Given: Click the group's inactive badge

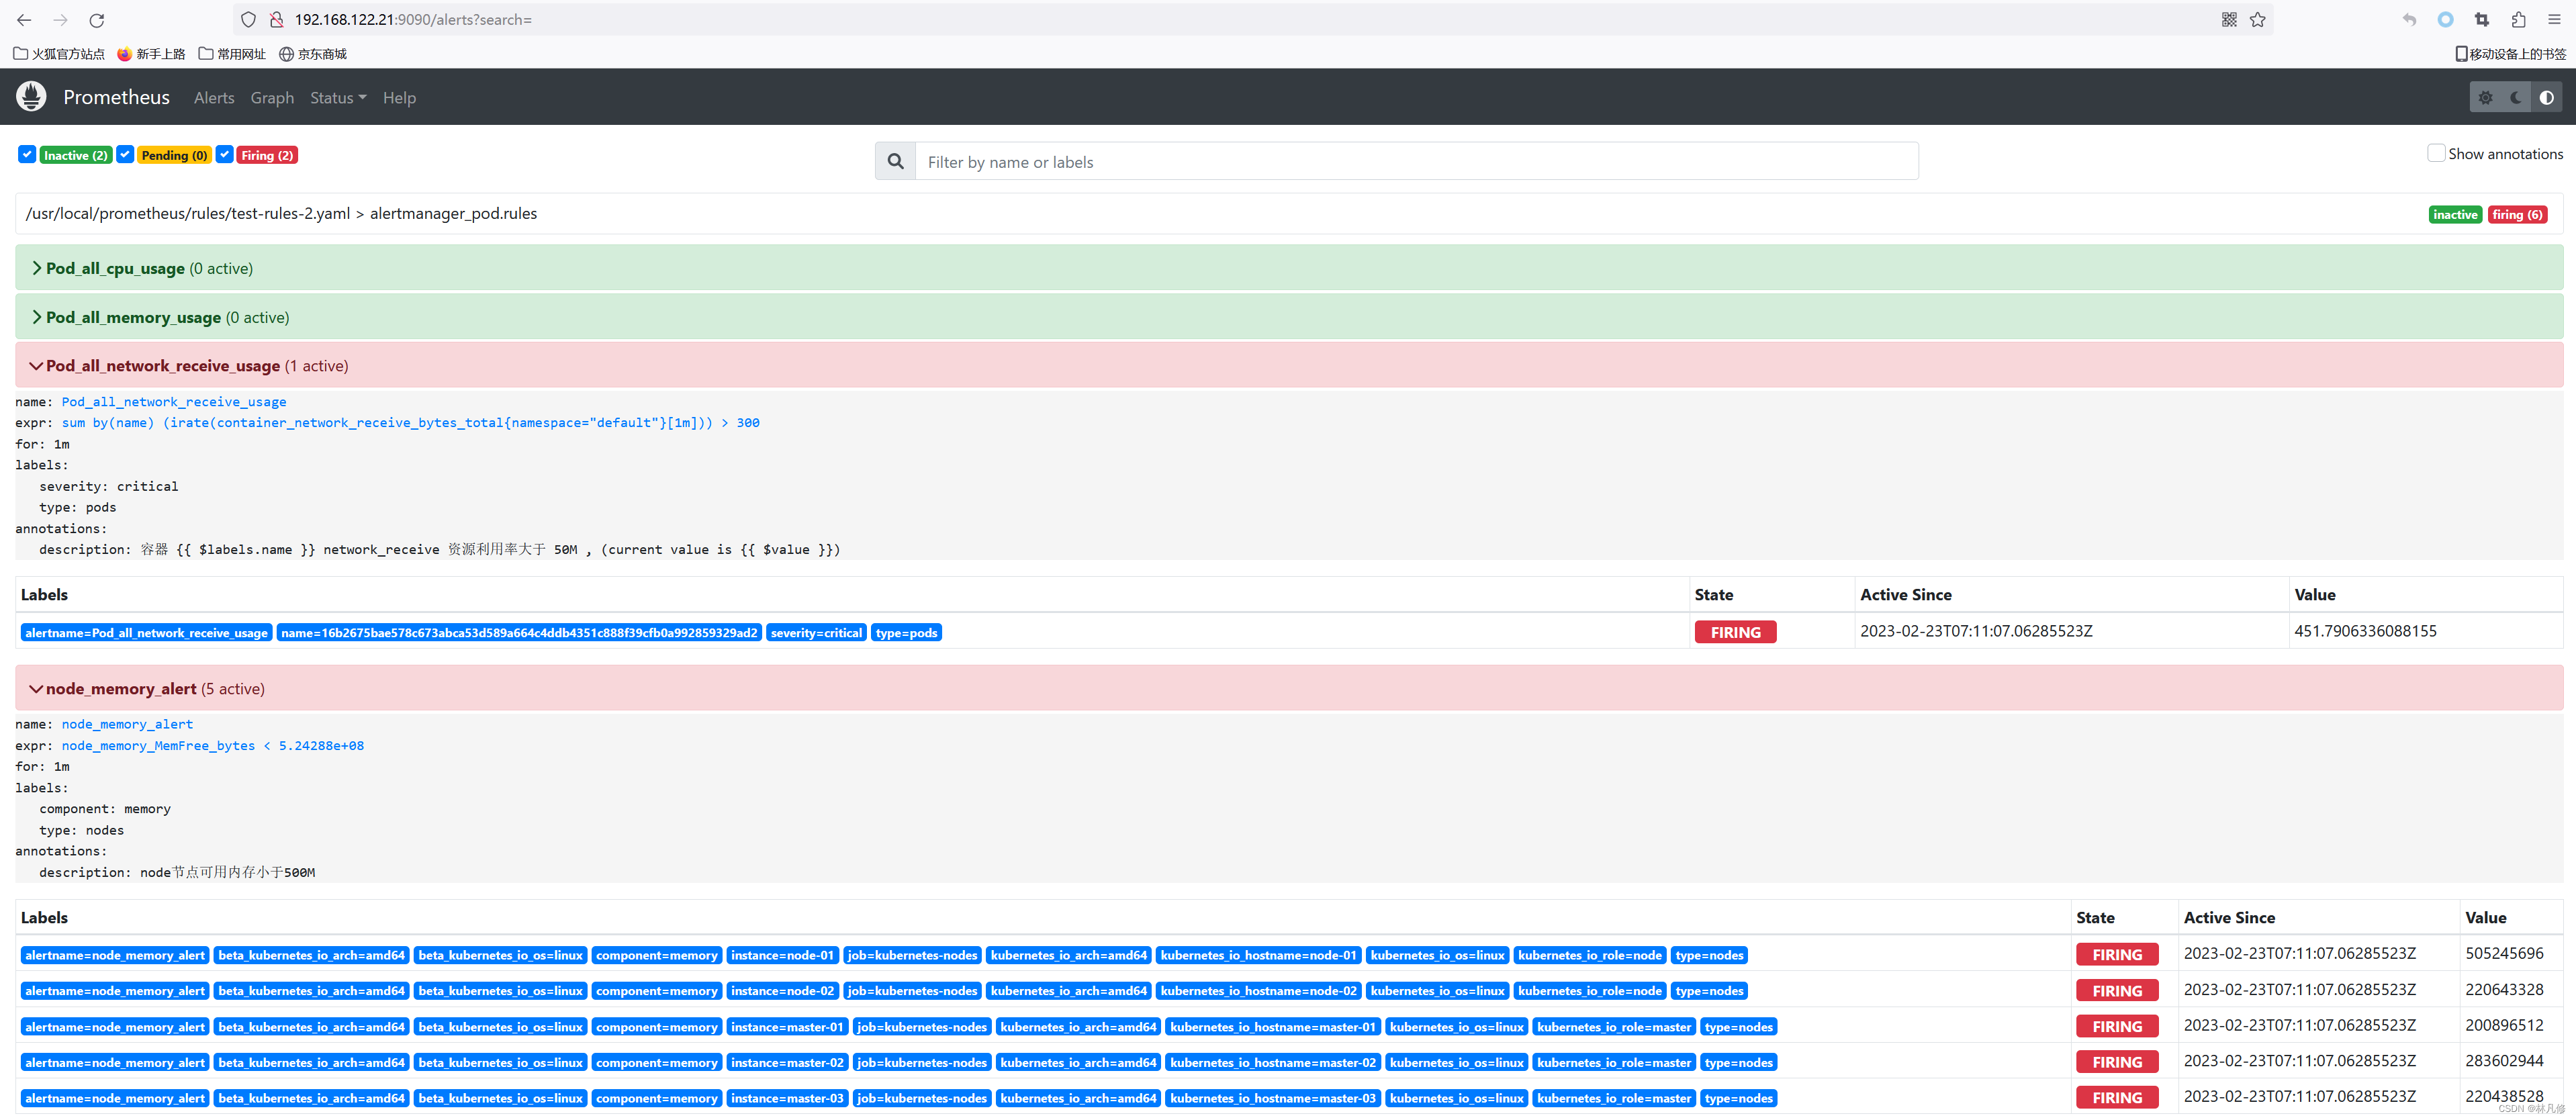Looking at the screenshot, I should tap(2455, 215).
